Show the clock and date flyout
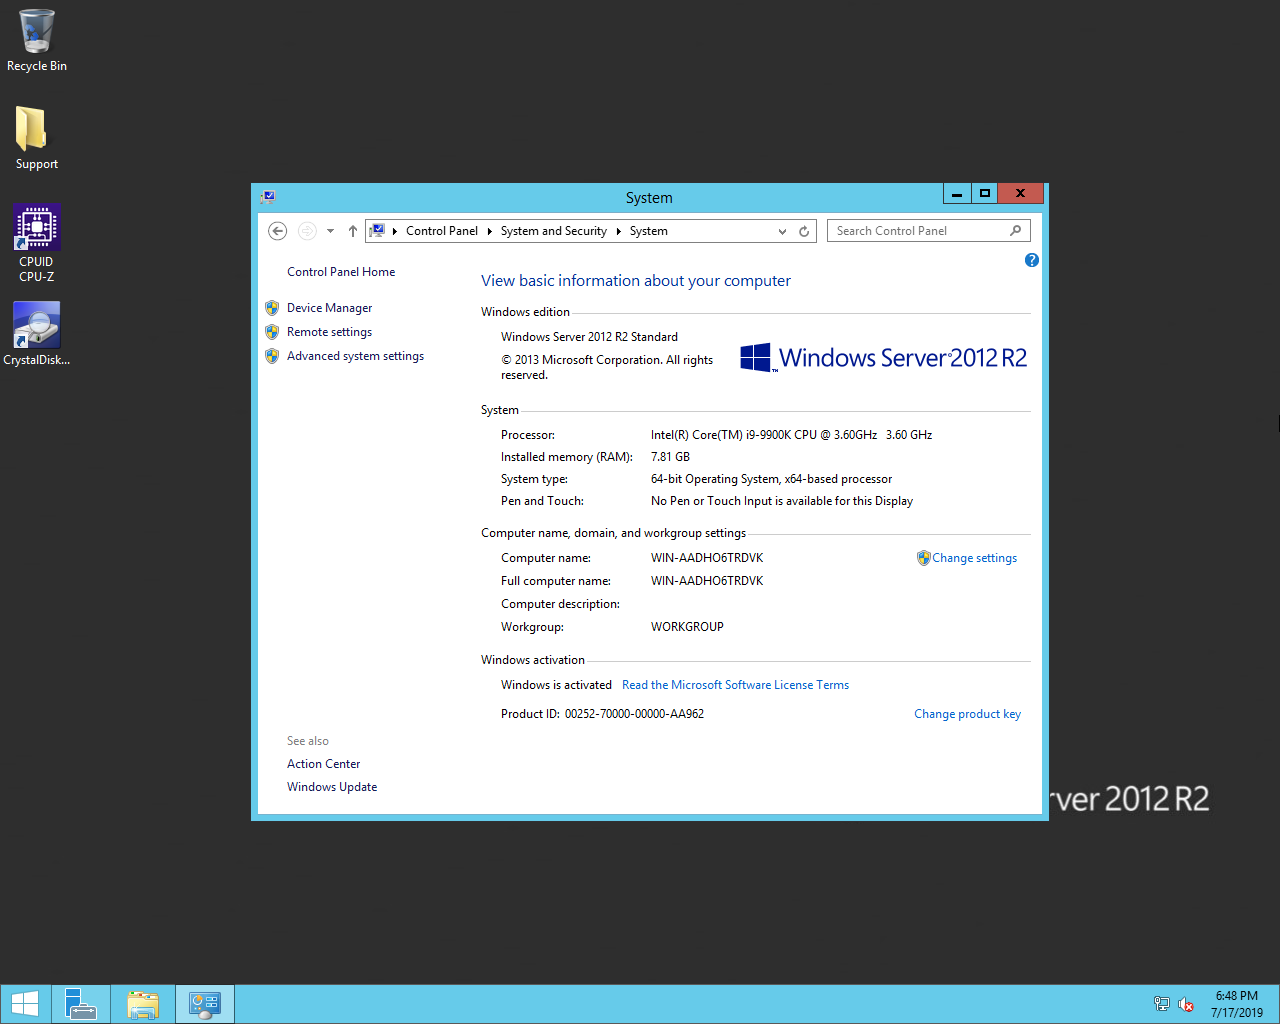The image size is (1280, 1024). 1236,1004
